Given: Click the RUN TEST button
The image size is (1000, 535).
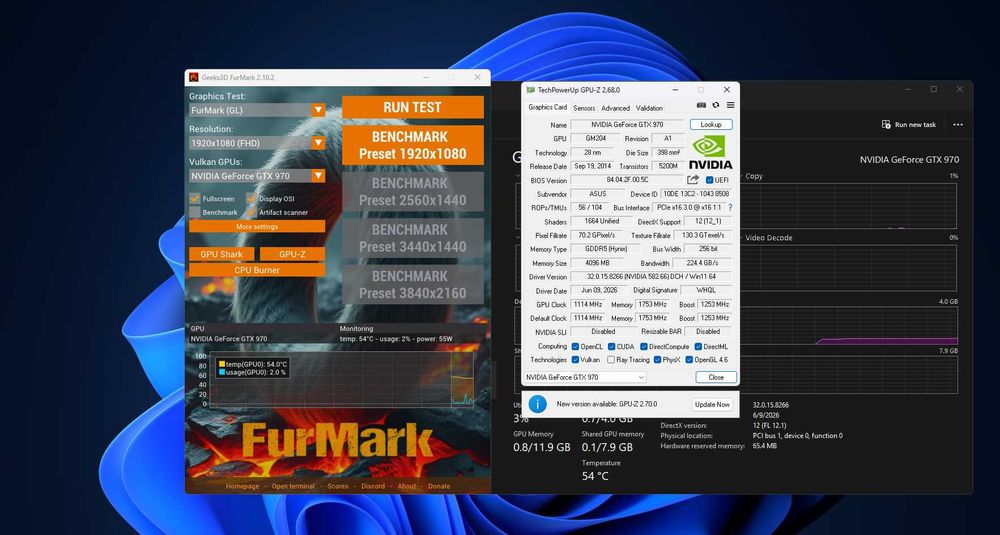Looking at the screenshot, I should pos(413,107).
